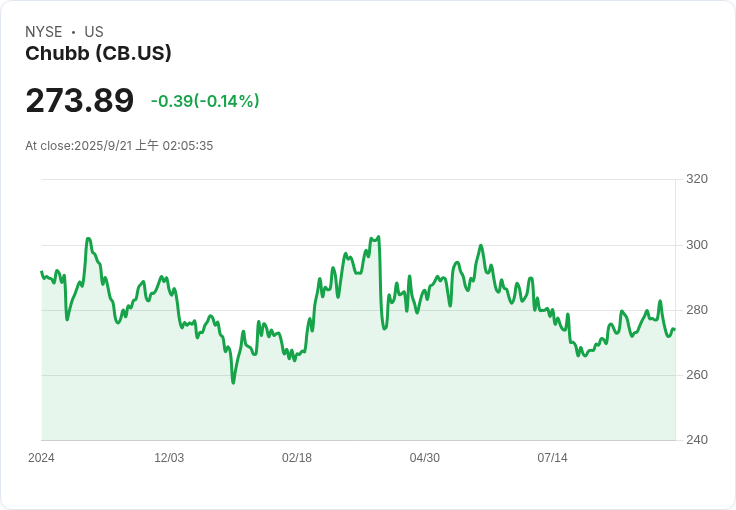Click the 04/30 x-axis date label

pyautogui.click(x=425, y=458)
